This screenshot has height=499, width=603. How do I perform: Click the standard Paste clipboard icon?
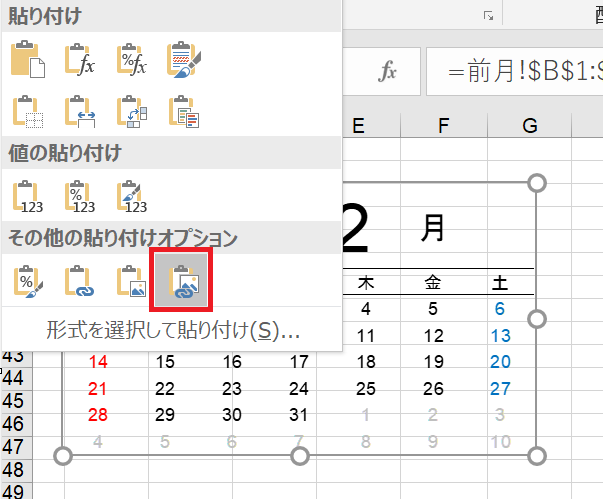pos(28,62)
